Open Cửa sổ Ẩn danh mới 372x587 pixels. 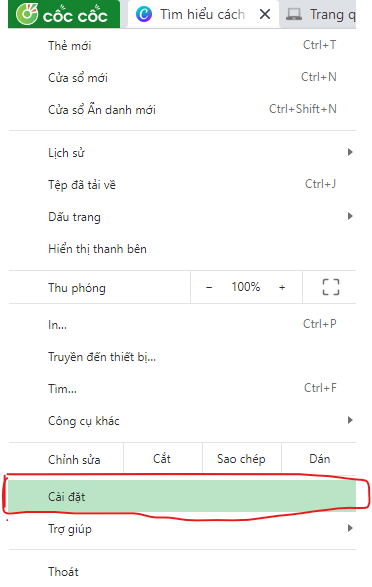coord(182,110)
